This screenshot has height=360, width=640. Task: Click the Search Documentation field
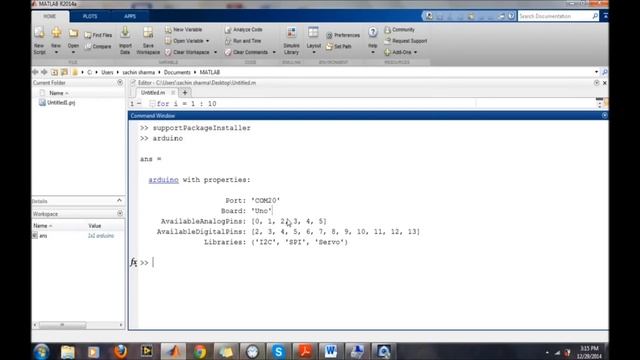coord(555,16)
